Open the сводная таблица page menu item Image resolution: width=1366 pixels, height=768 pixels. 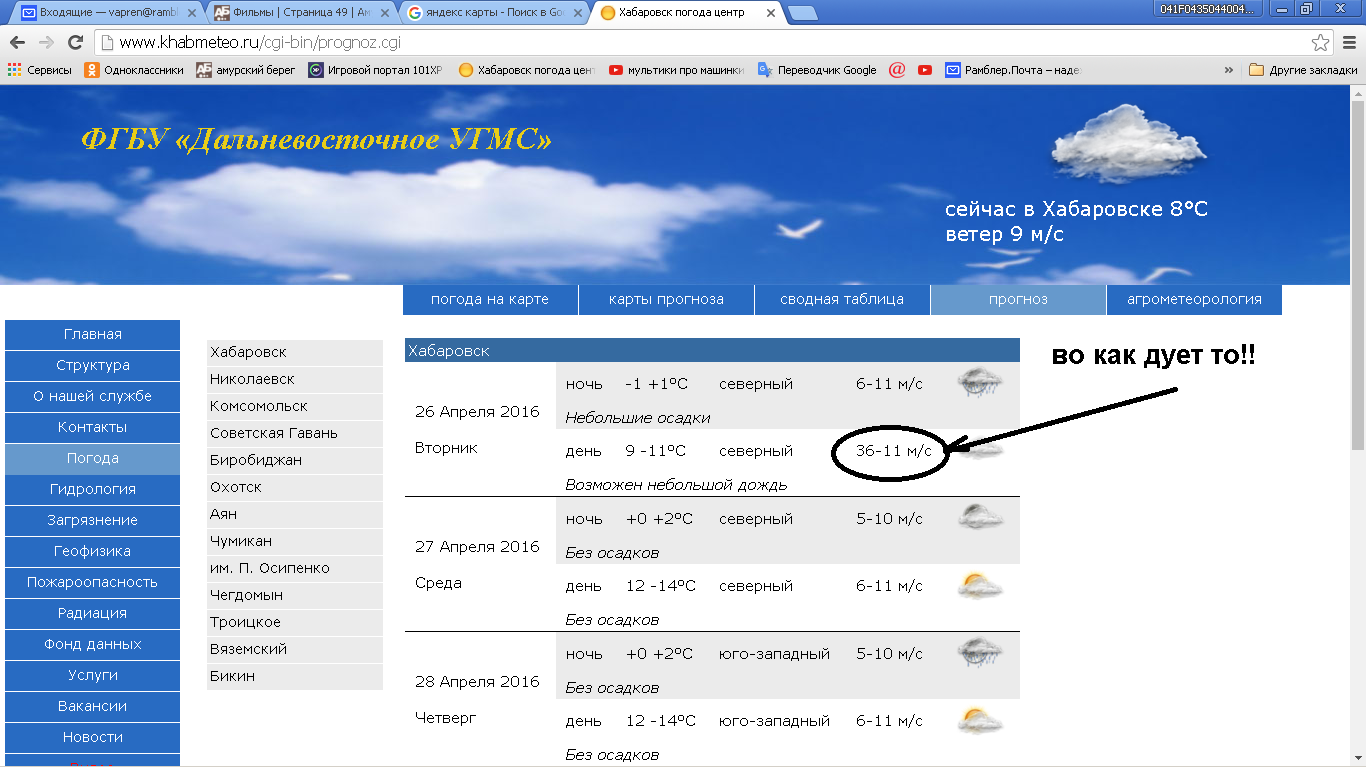tap(842, 299)
